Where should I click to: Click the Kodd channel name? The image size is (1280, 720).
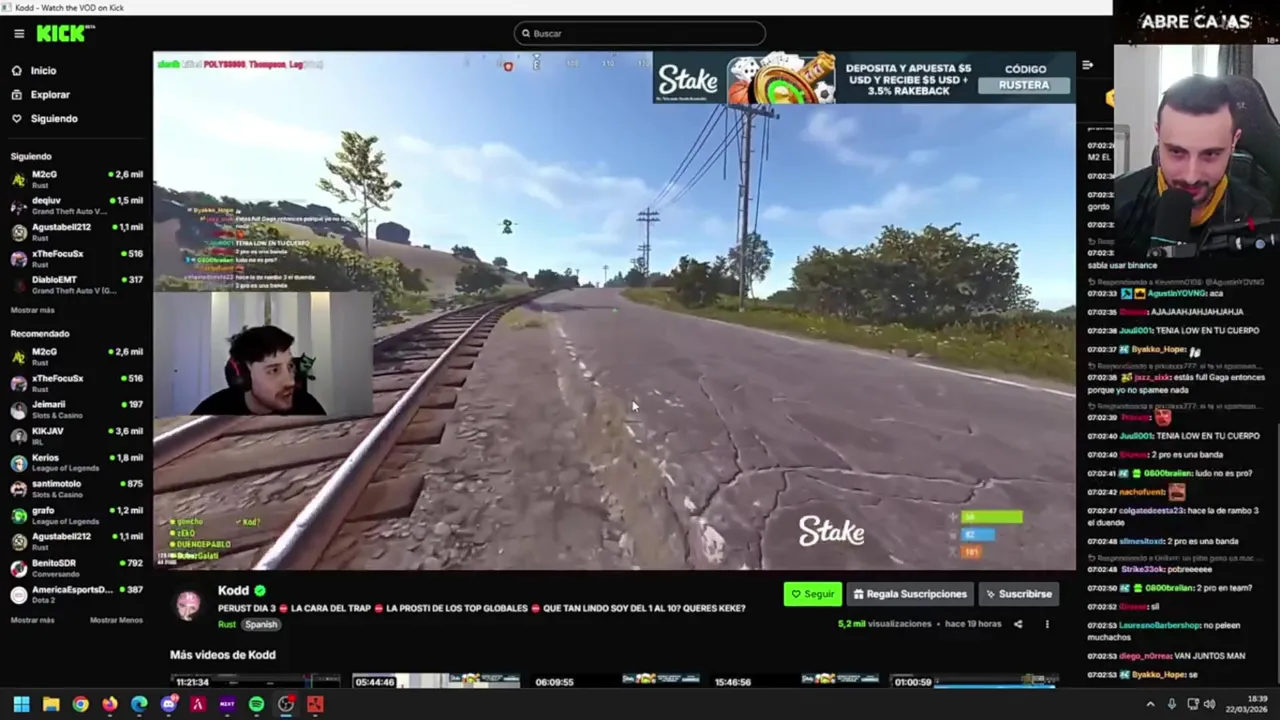click(x=233, y=590)
